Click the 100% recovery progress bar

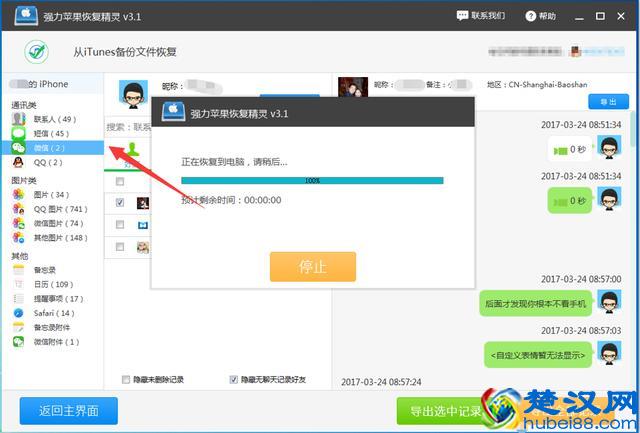pyautogui.click(x=312, y=180)
